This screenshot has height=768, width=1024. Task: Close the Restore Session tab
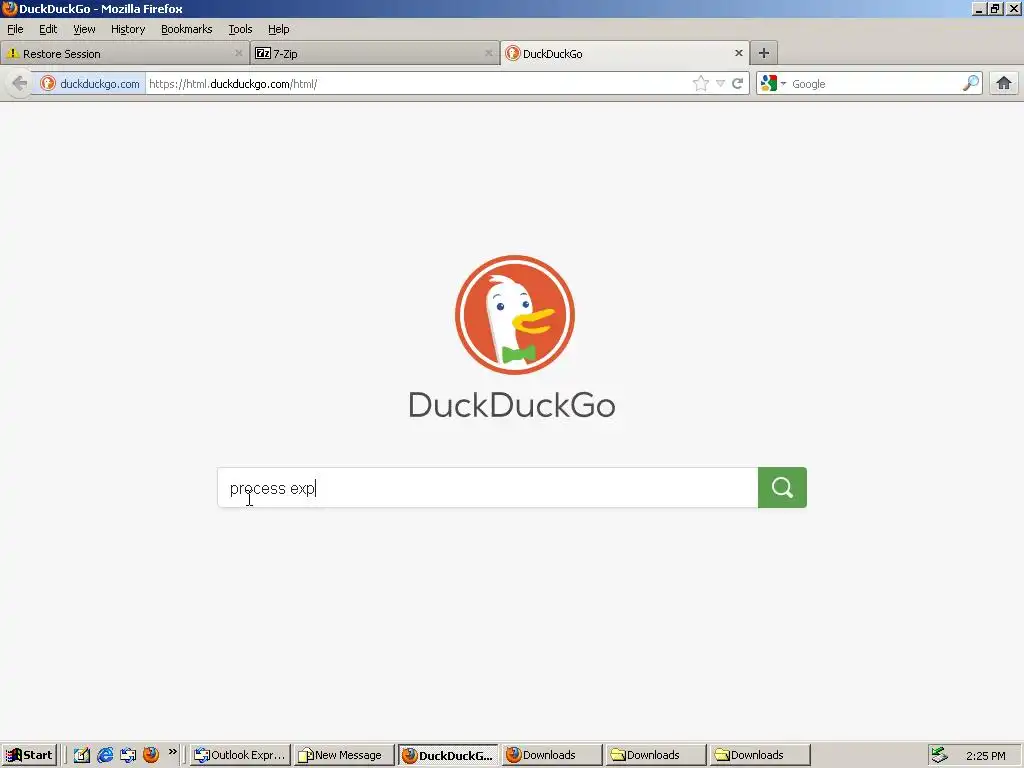pos(239,54)
